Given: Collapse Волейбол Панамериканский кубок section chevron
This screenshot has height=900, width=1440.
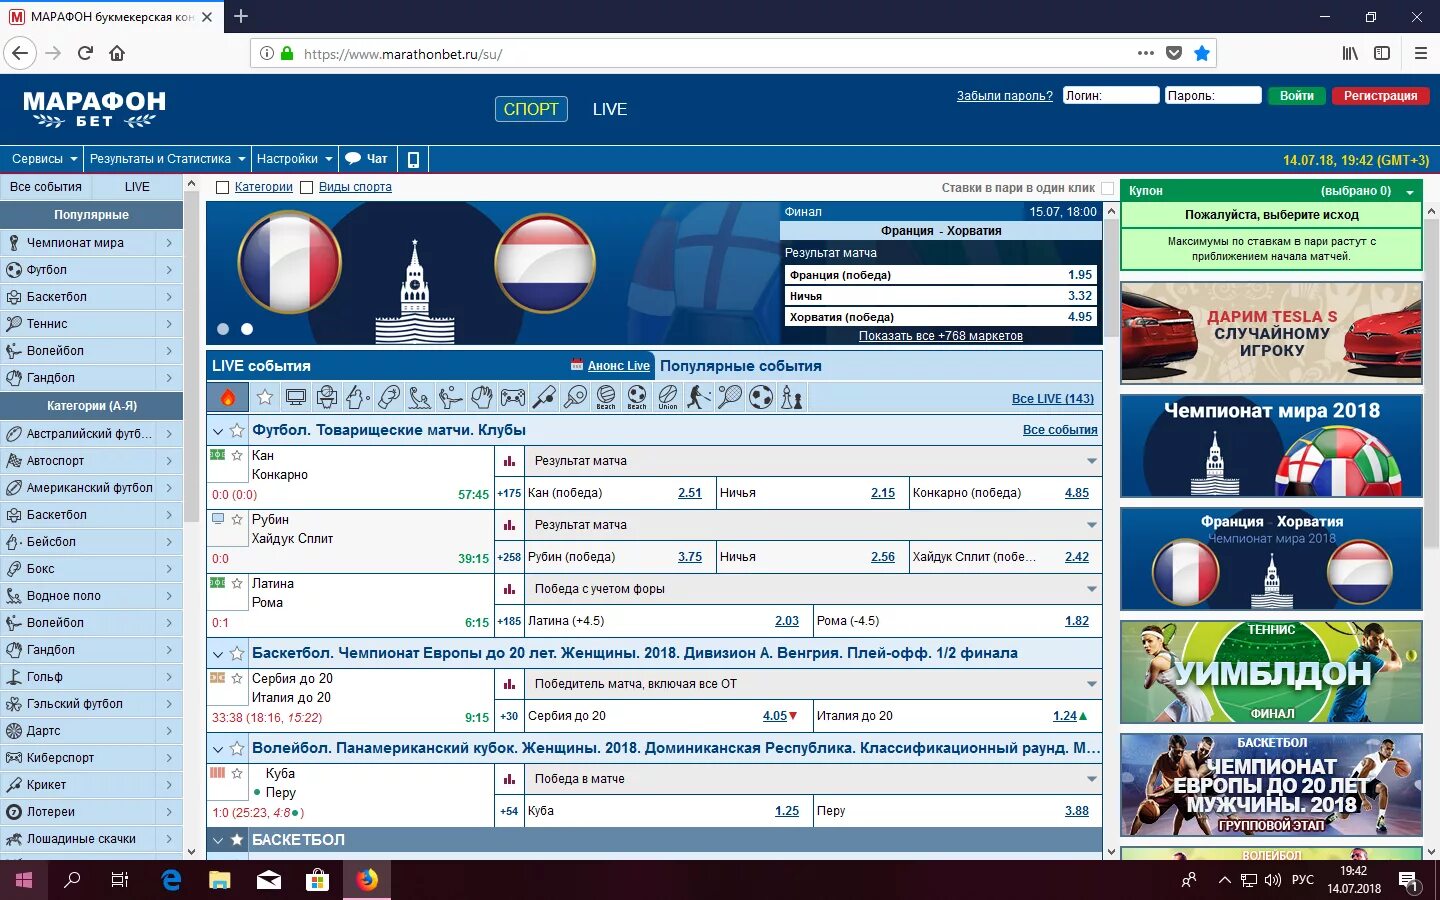Looking at the screenshot, I should click(217, 748).
